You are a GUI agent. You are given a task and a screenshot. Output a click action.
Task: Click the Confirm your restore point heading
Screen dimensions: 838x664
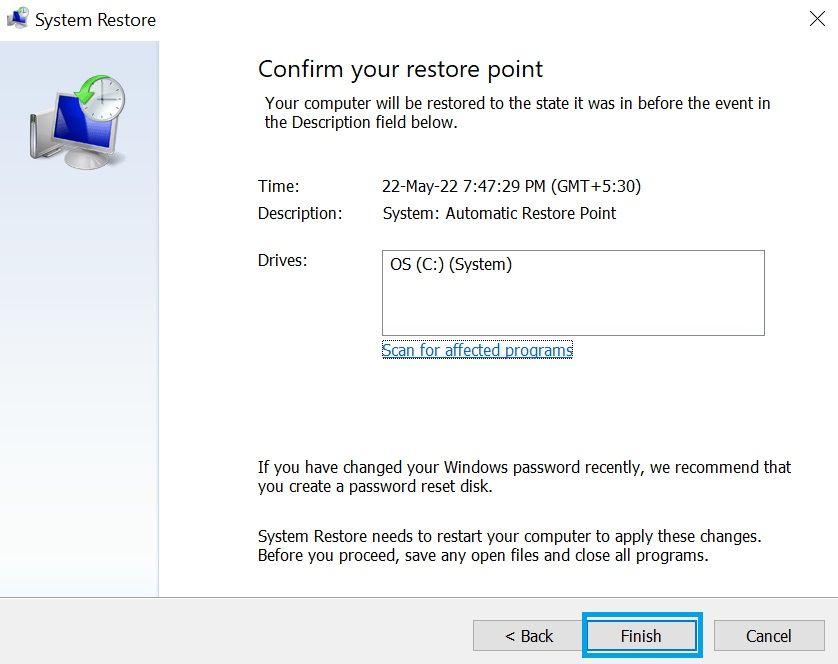pyautogui.click(x=400, y=69)
